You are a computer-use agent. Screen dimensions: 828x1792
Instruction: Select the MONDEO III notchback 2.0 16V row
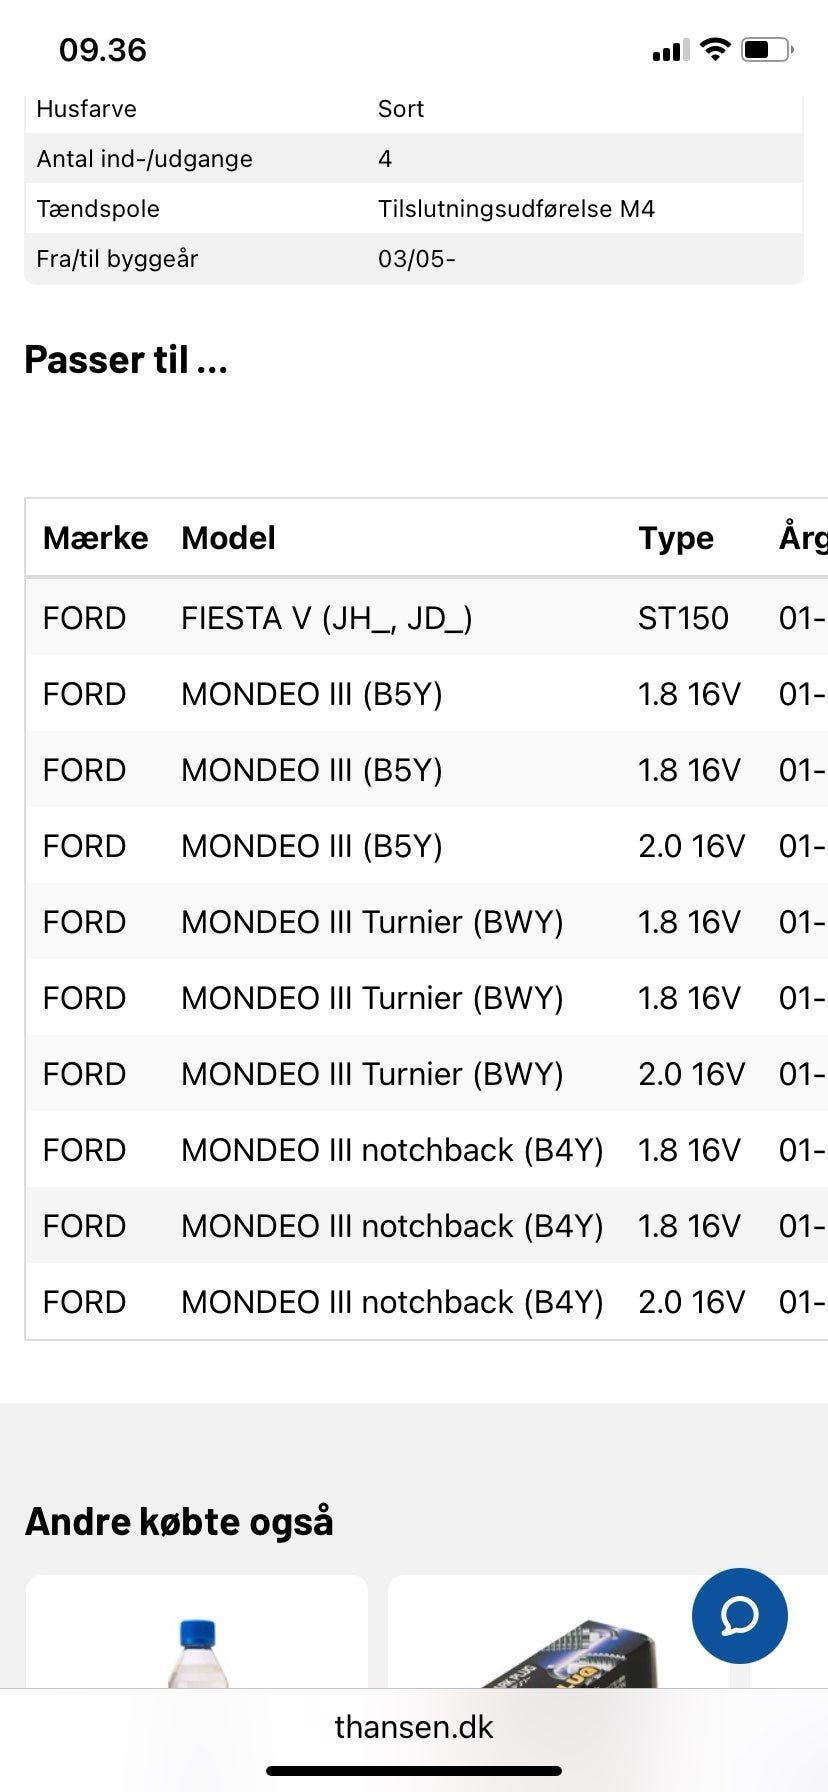click(x=392, y=1302)
